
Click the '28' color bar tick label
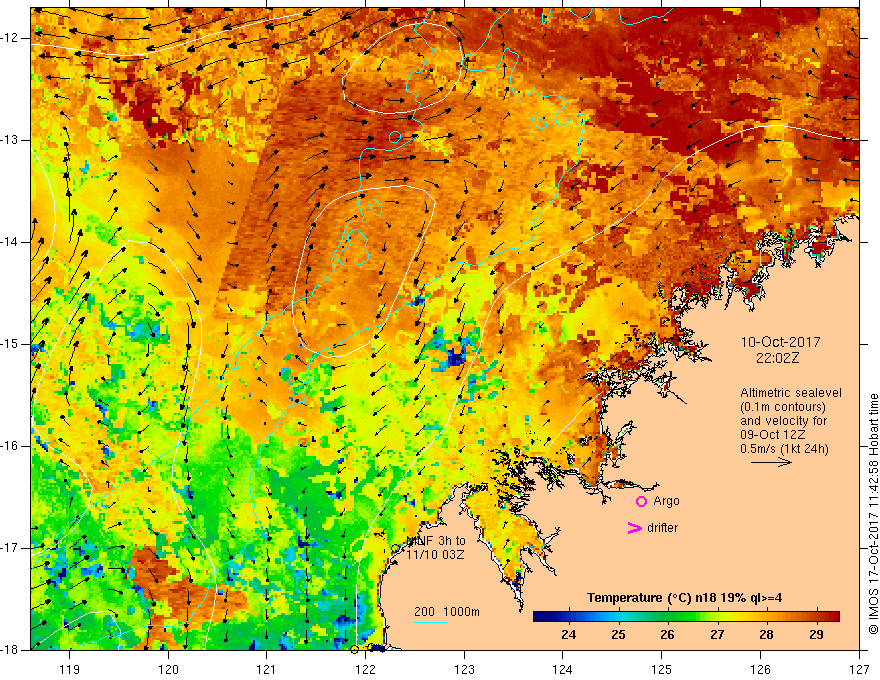pyautogui.click(x=766, y=635)
